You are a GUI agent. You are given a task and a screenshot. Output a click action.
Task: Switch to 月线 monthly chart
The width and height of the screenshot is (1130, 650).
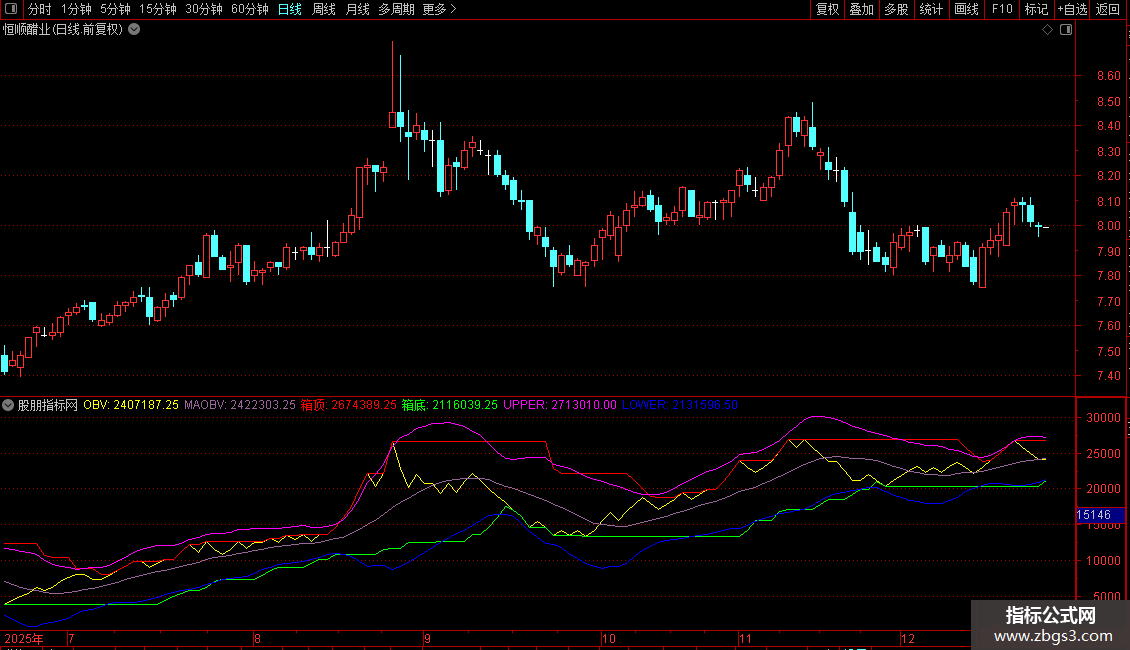click(357, 9)
